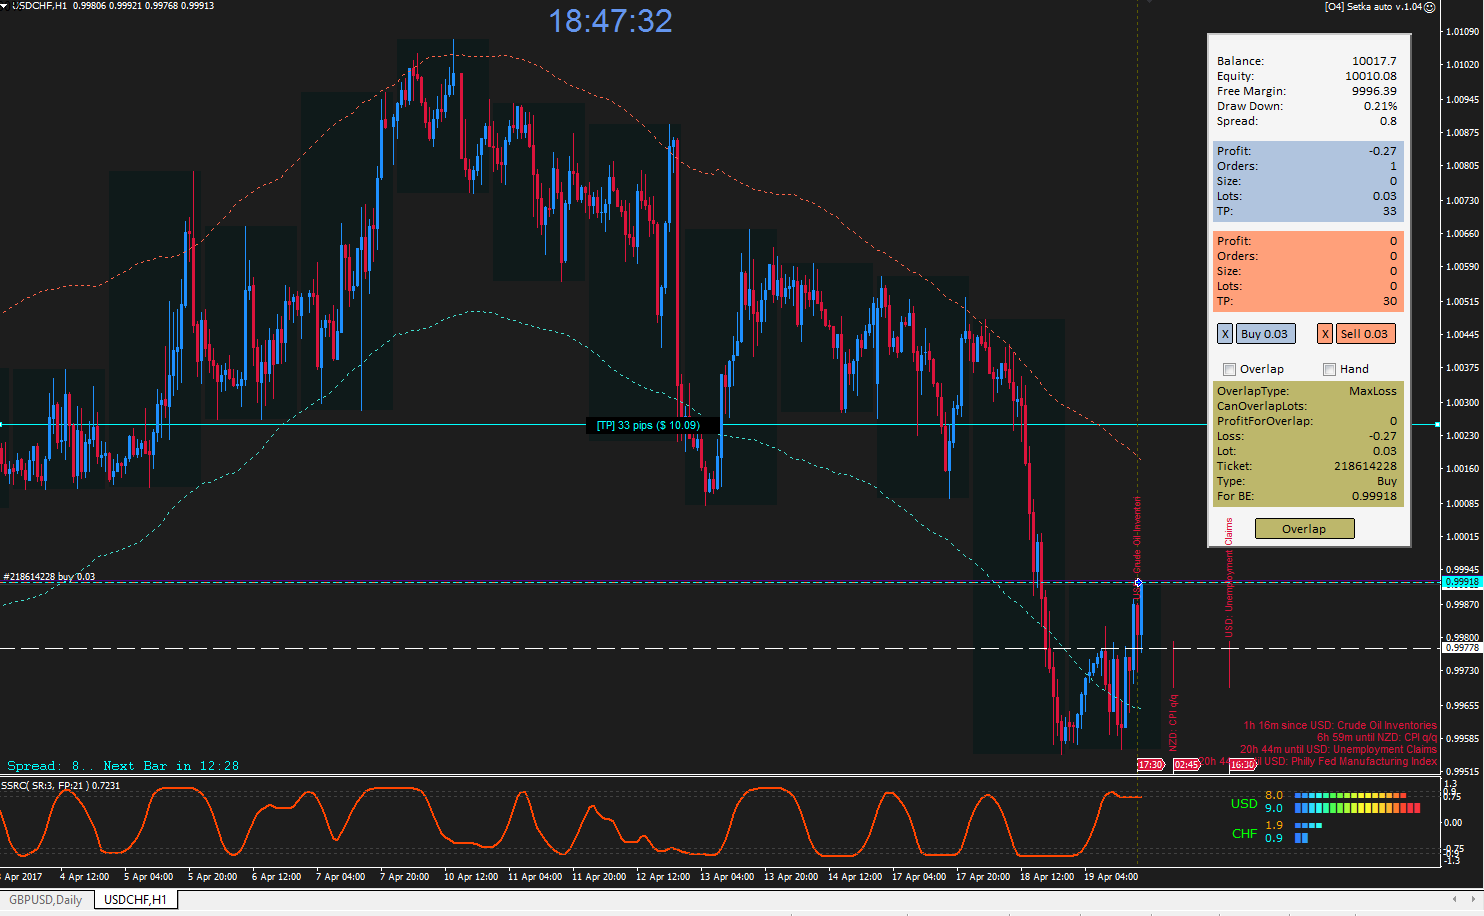The width and height of the screenshot is (1484, 916).
Task: Click the Buy 0.03 button
Action: [1265, 334]
